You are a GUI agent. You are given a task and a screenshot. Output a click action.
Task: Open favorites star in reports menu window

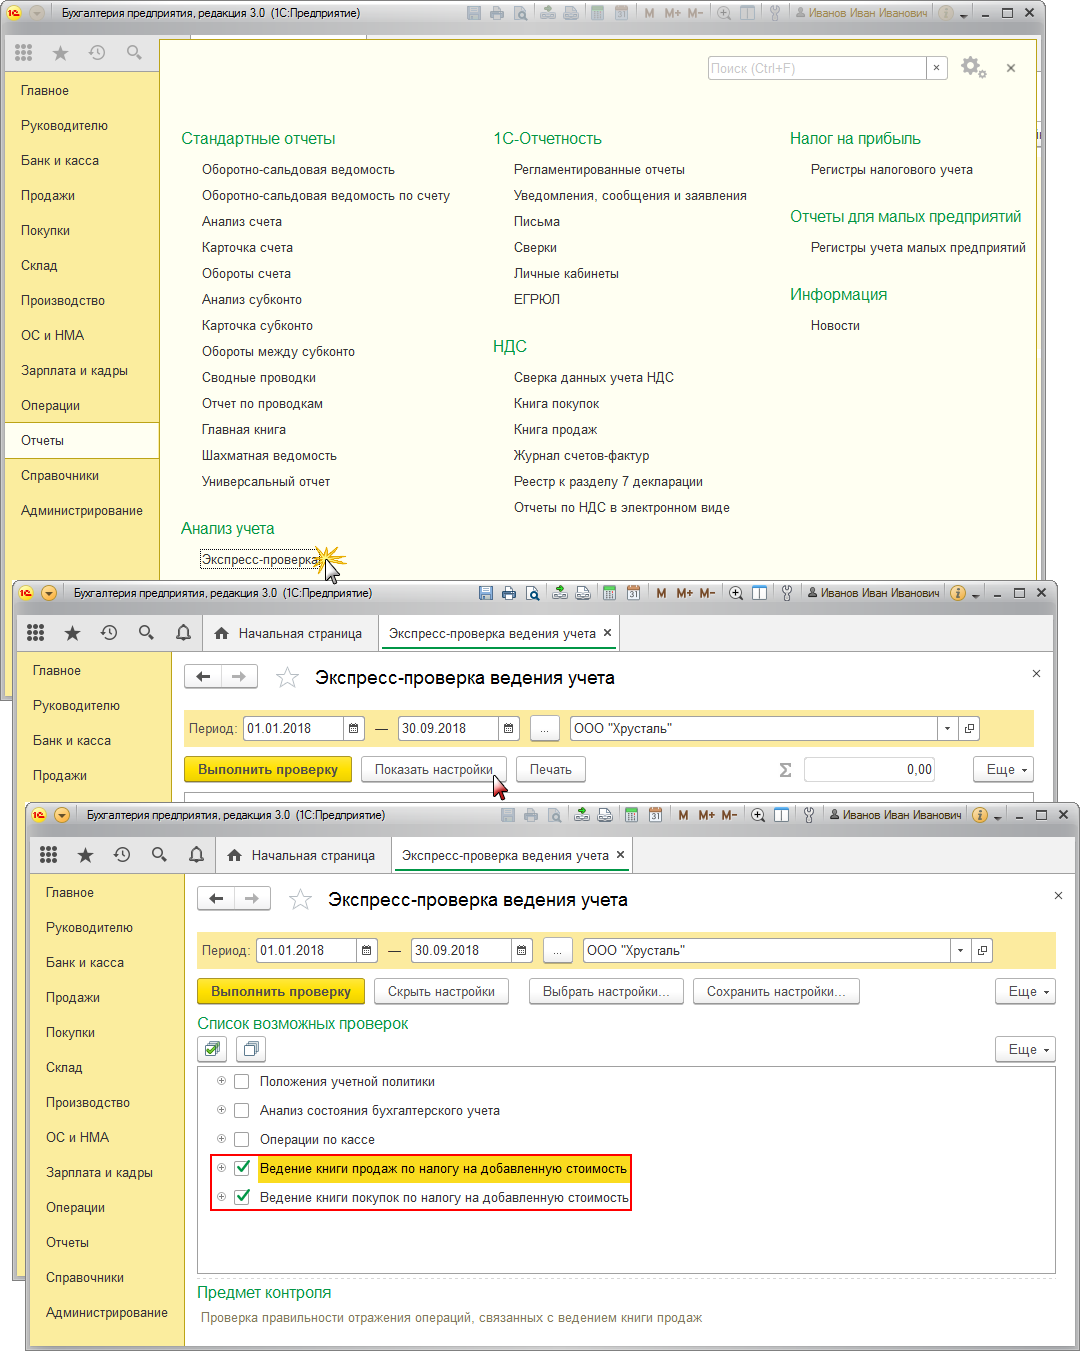pos(60,52)
